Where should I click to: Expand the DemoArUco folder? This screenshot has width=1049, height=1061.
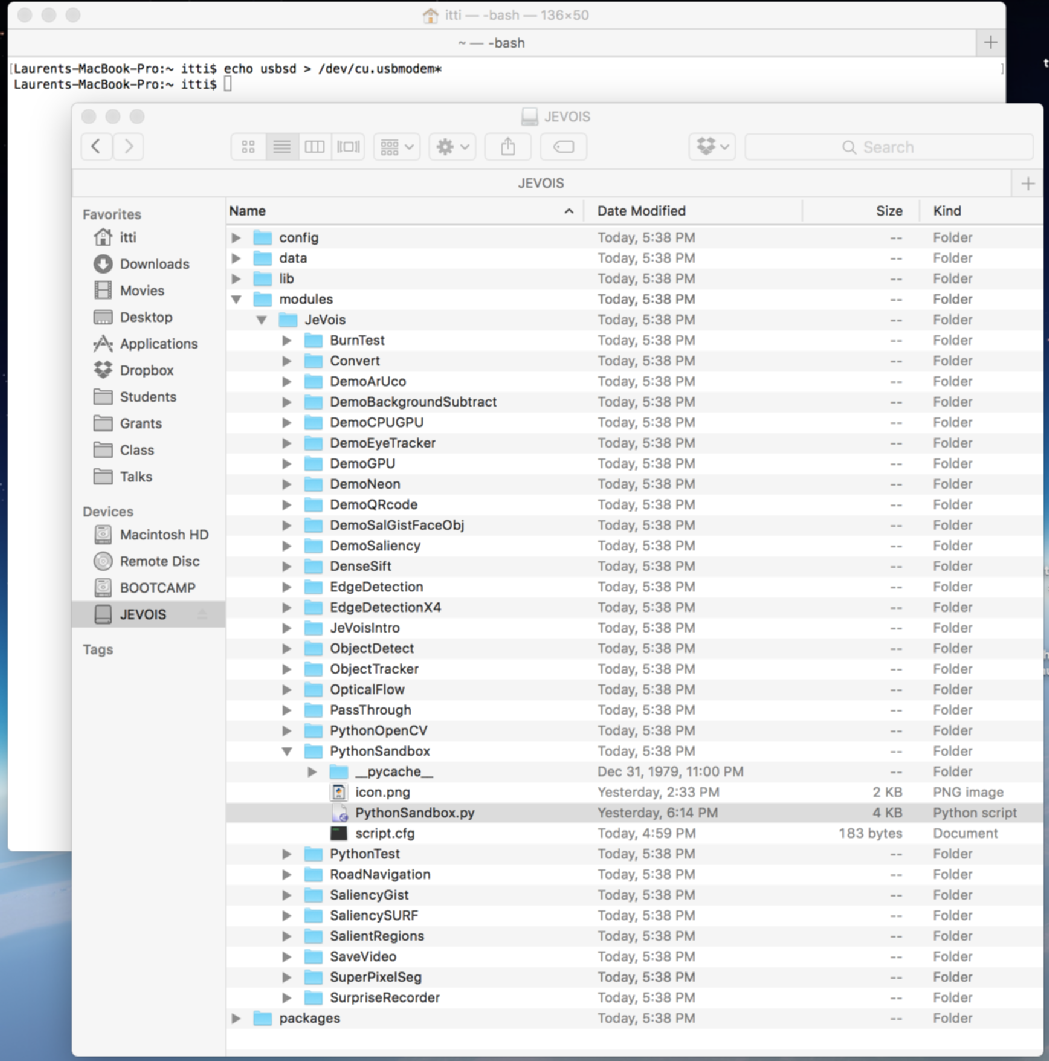[287, 382]
